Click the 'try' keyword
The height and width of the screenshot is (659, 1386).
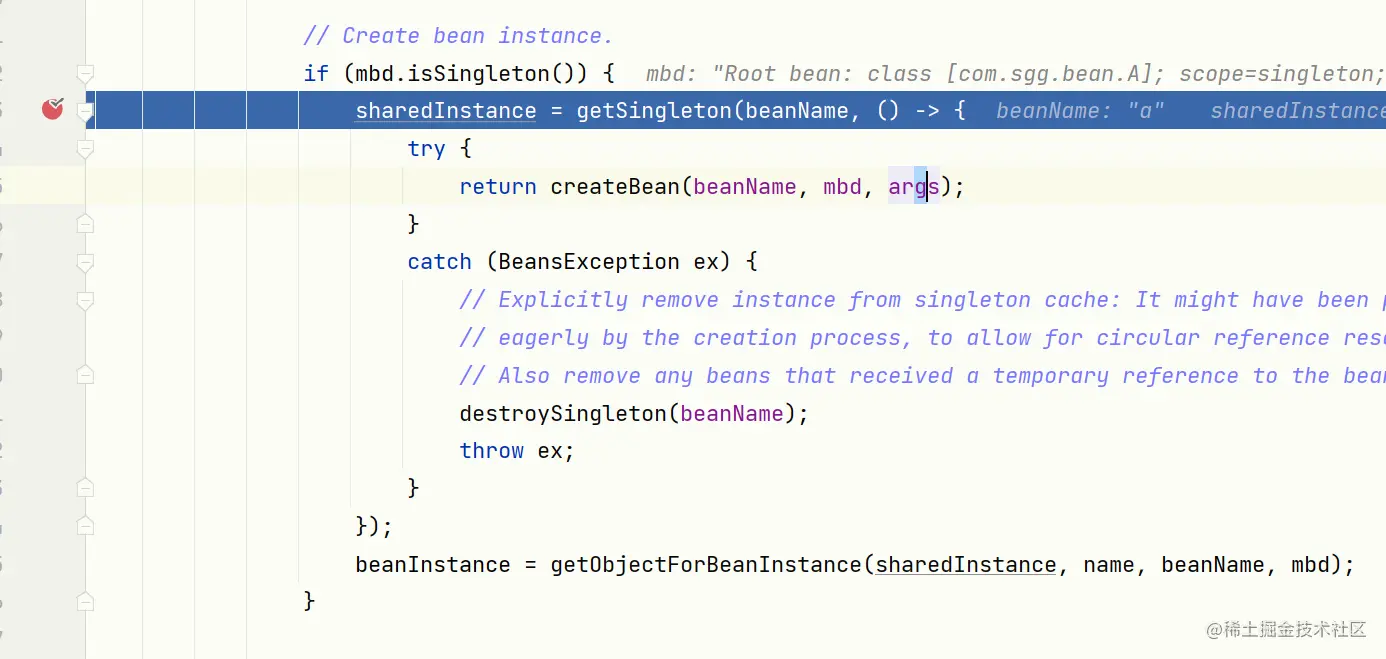(426, 149)
